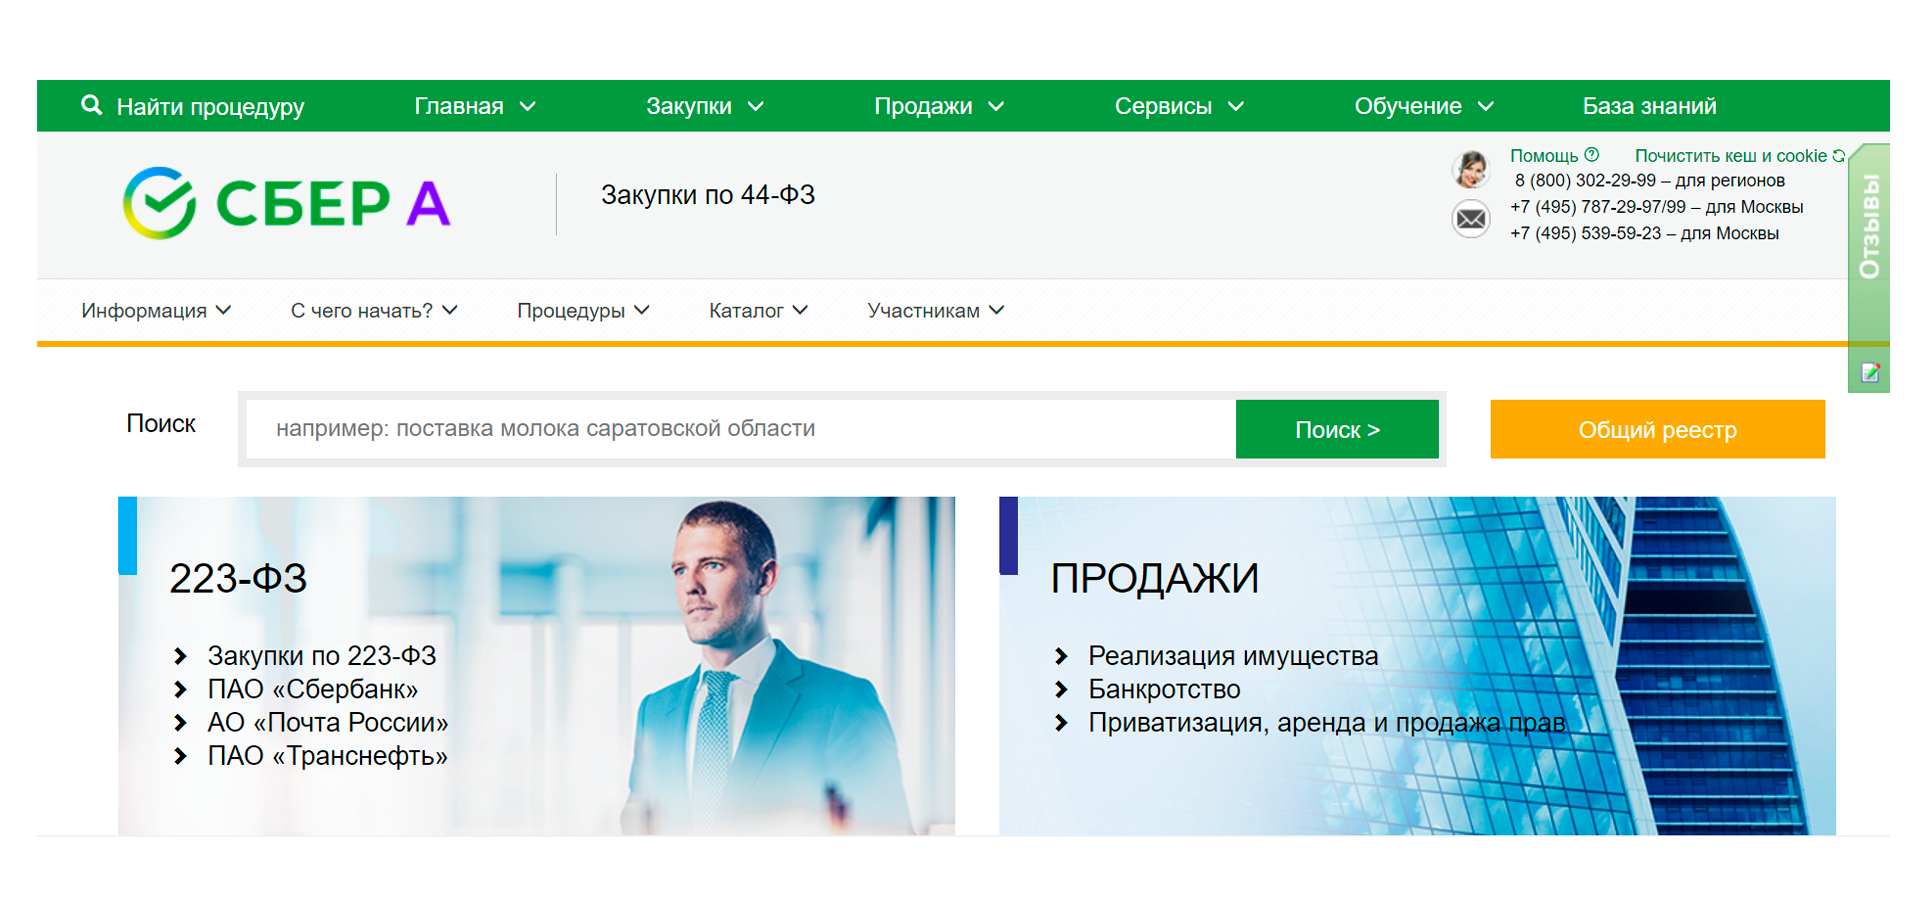Focus the search input field

click(741, 429)
